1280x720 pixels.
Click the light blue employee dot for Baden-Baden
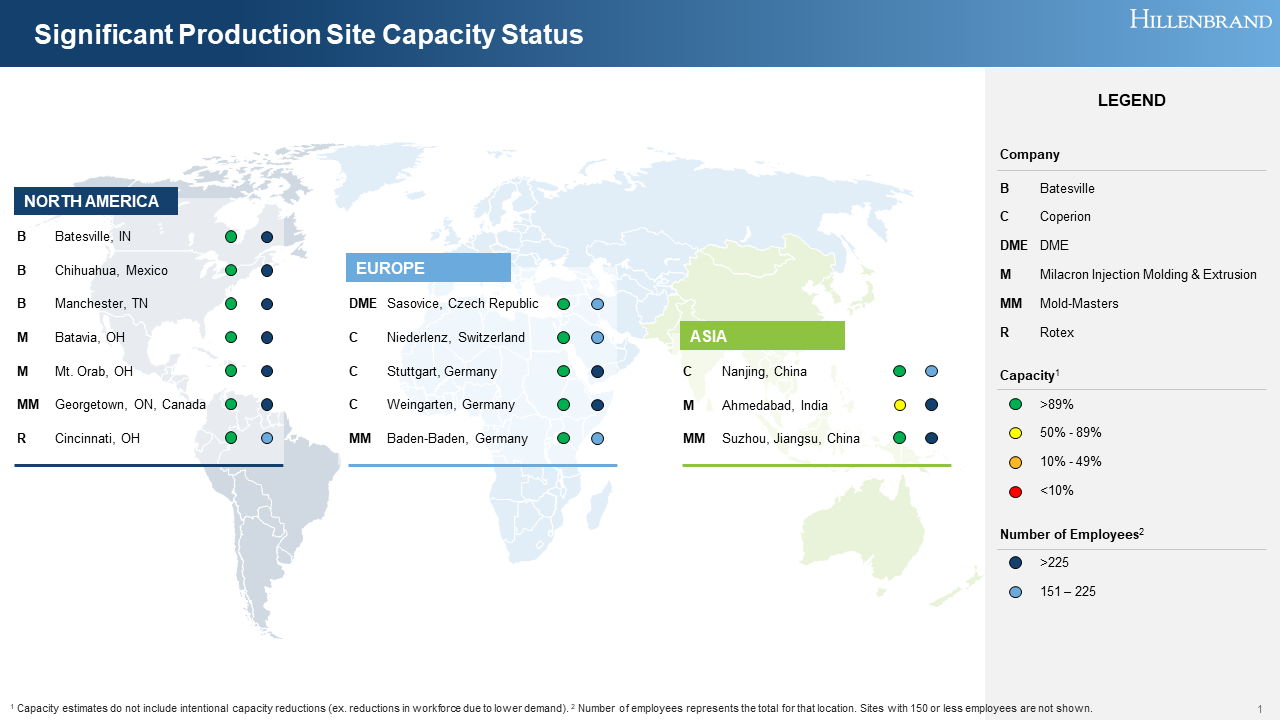coord(597,438)
